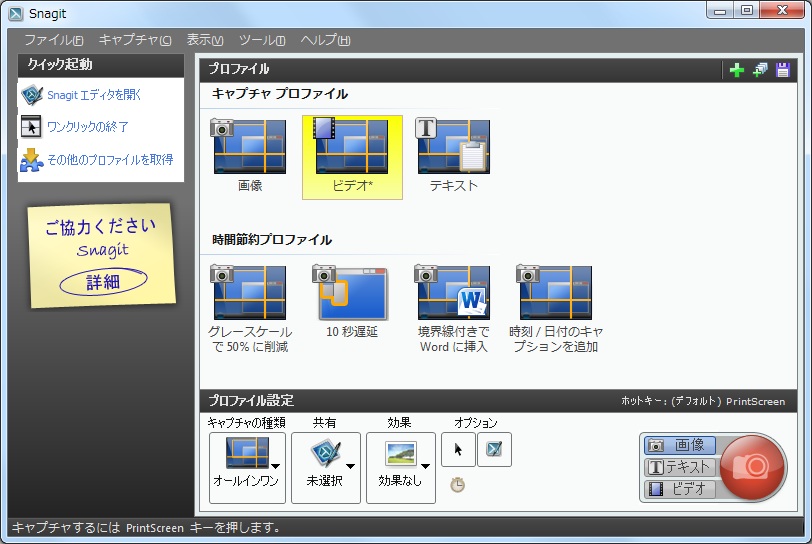Click 詳細 on the yellow sticky note

(103, 282)
